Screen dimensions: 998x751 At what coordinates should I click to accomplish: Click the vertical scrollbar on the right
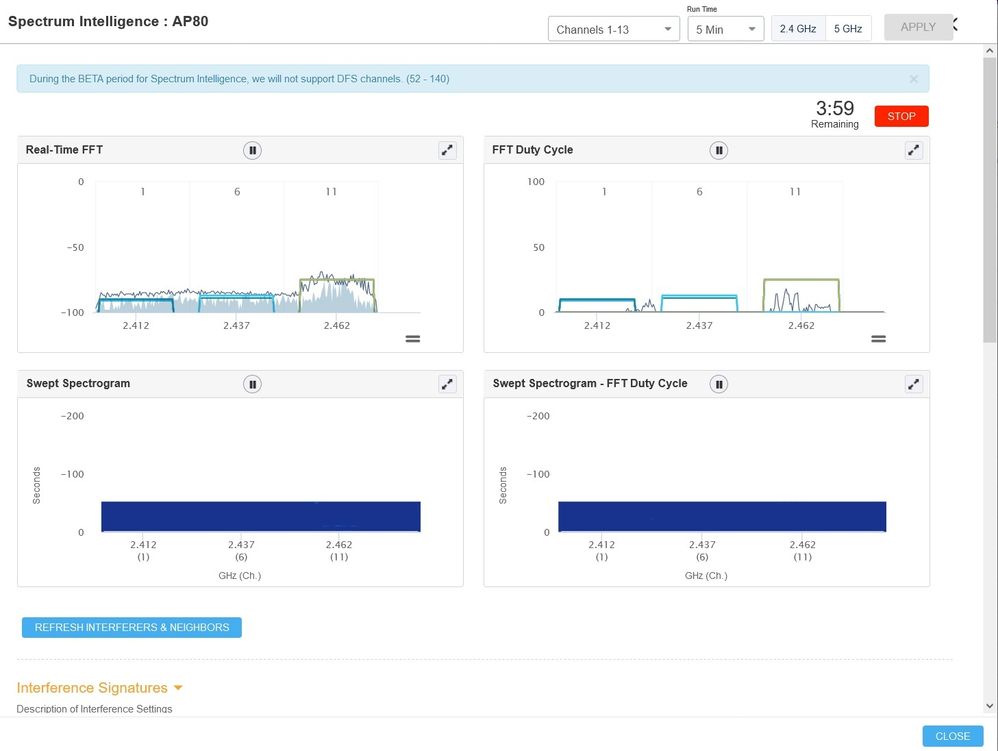coord(990,200)
